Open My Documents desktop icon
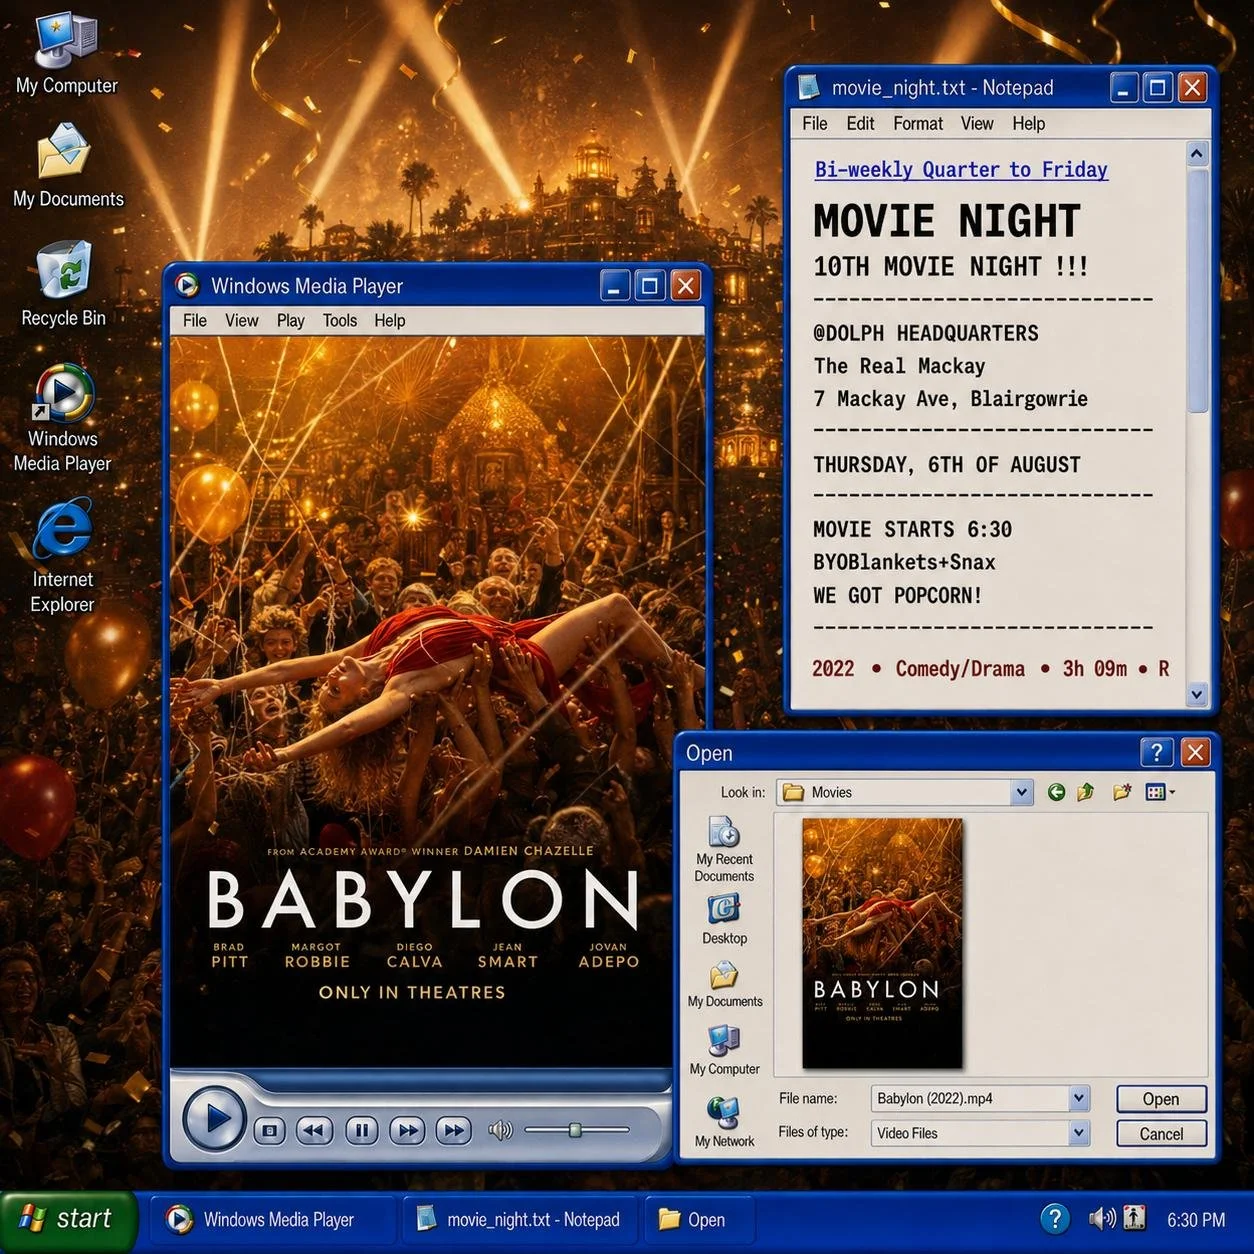Image resolution: width=1254 pixels, height=1254 pixels. (x=66, y=165)
